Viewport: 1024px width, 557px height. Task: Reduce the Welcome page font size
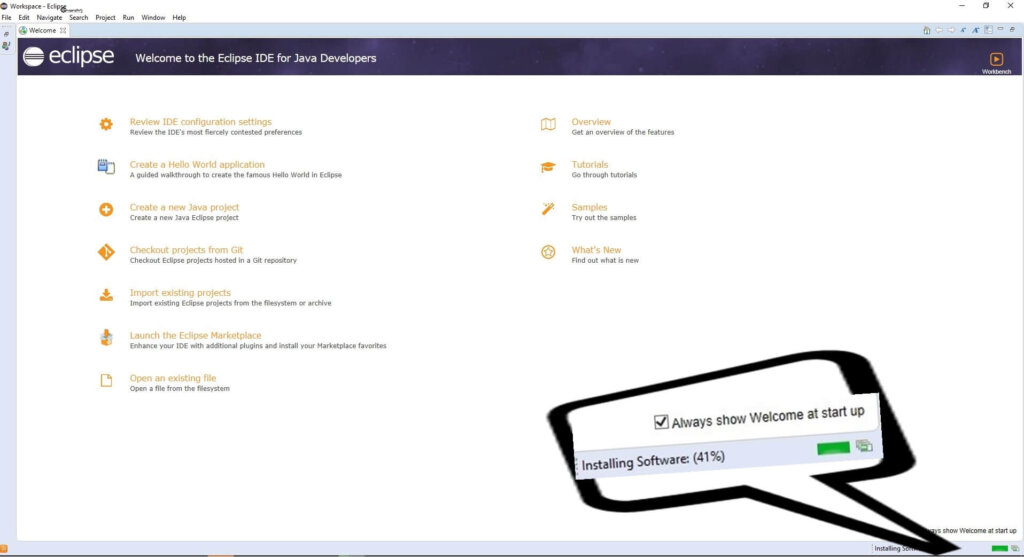[x=963, y=30]
